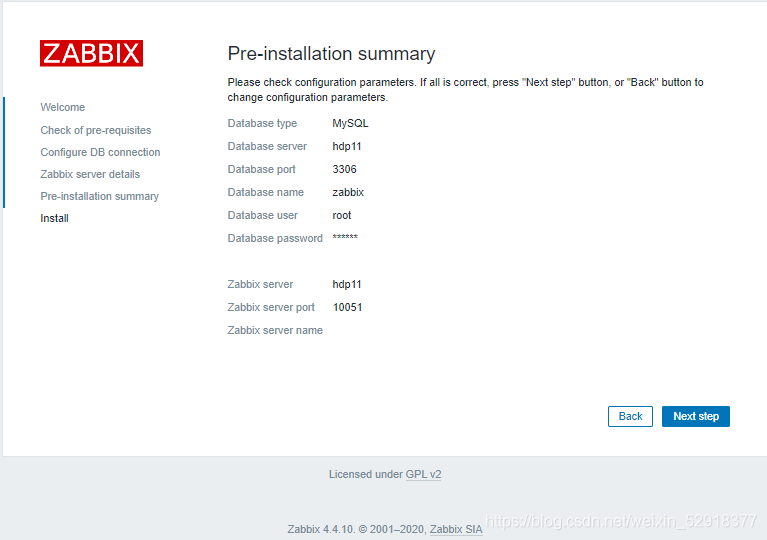Visit the Zabbix SIA link

[456, 529]
